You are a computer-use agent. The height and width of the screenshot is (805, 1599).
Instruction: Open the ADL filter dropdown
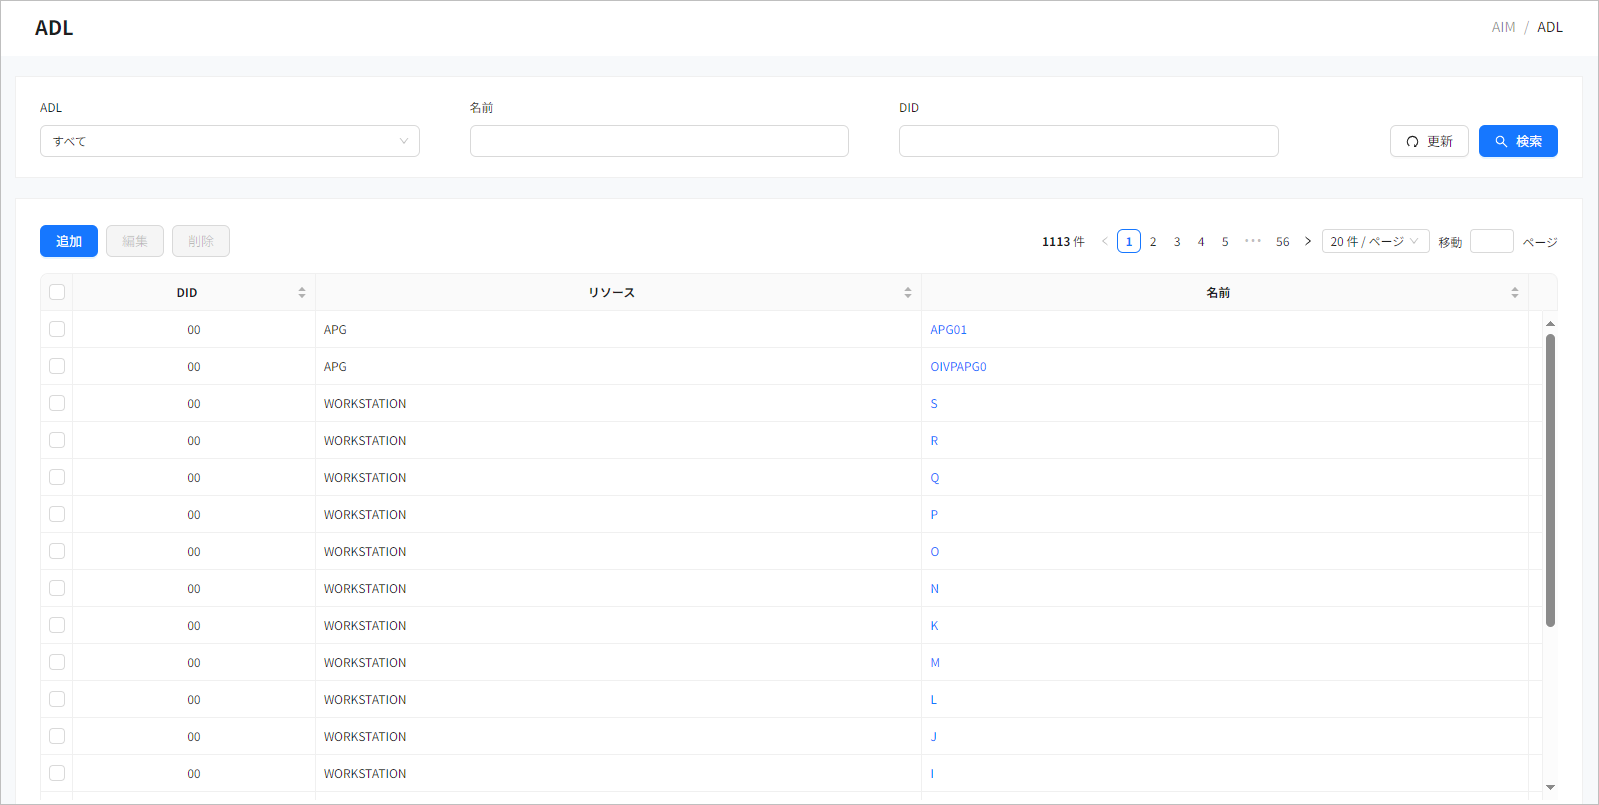click(229, 141)
